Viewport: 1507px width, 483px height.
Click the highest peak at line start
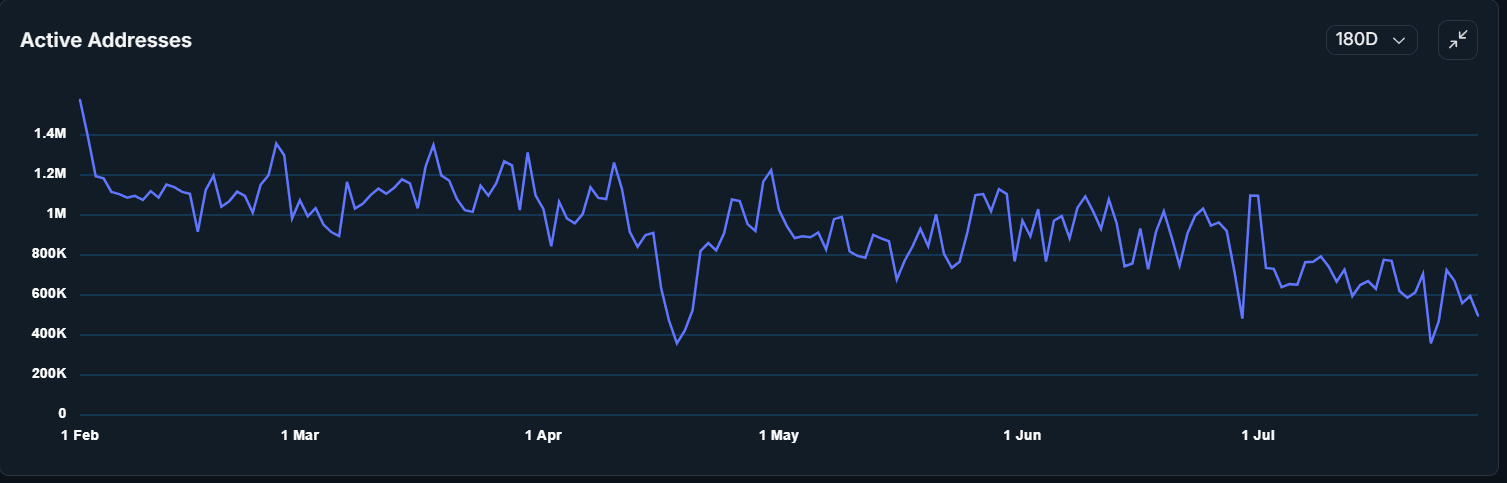coord(80,100)
